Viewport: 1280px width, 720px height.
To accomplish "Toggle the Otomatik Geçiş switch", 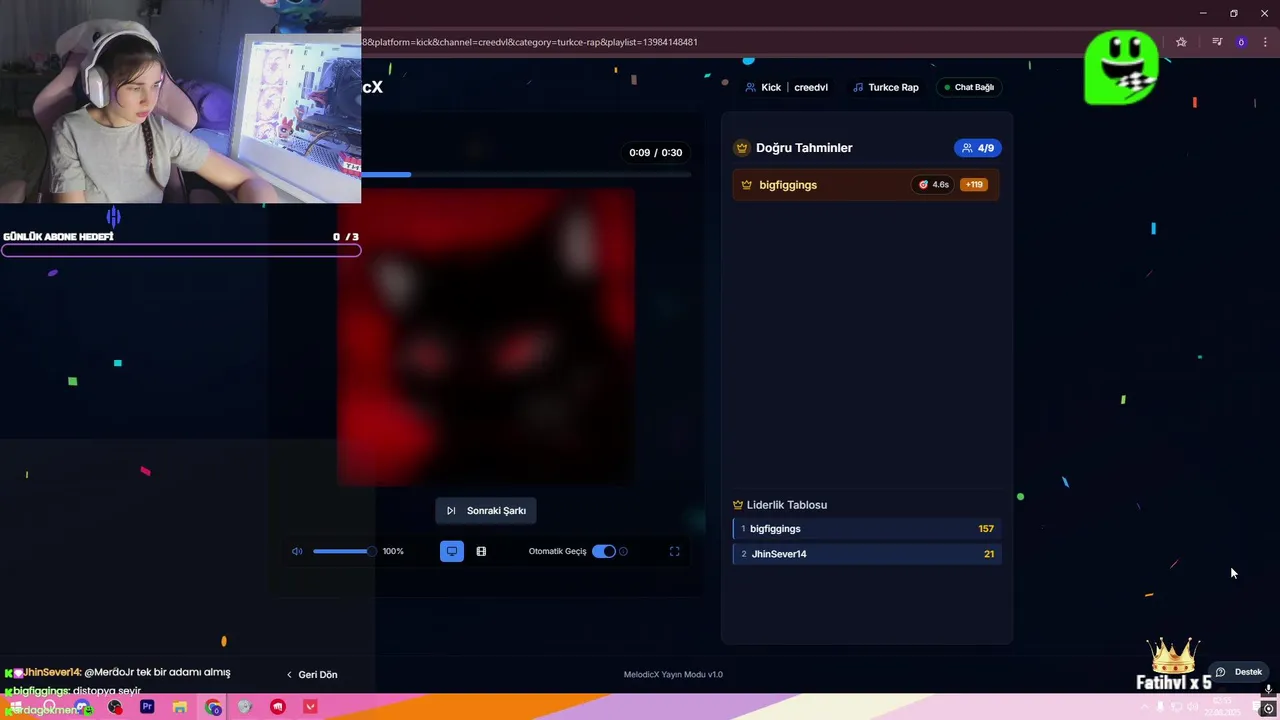I will pos(603,551).
